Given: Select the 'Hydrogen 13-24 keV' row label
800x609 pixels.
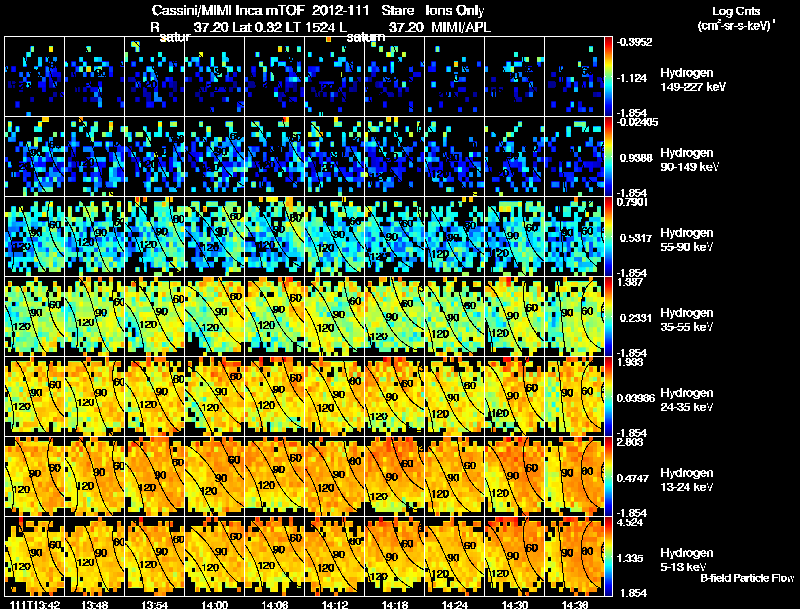Looking at the screenshot, I should click(687, 480).
